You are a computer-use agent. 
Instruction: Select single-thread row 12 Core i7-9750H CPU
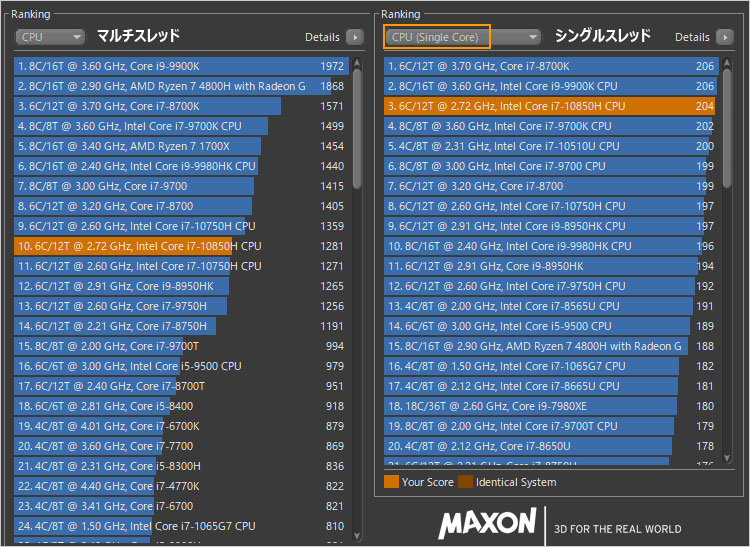point(551,286)
